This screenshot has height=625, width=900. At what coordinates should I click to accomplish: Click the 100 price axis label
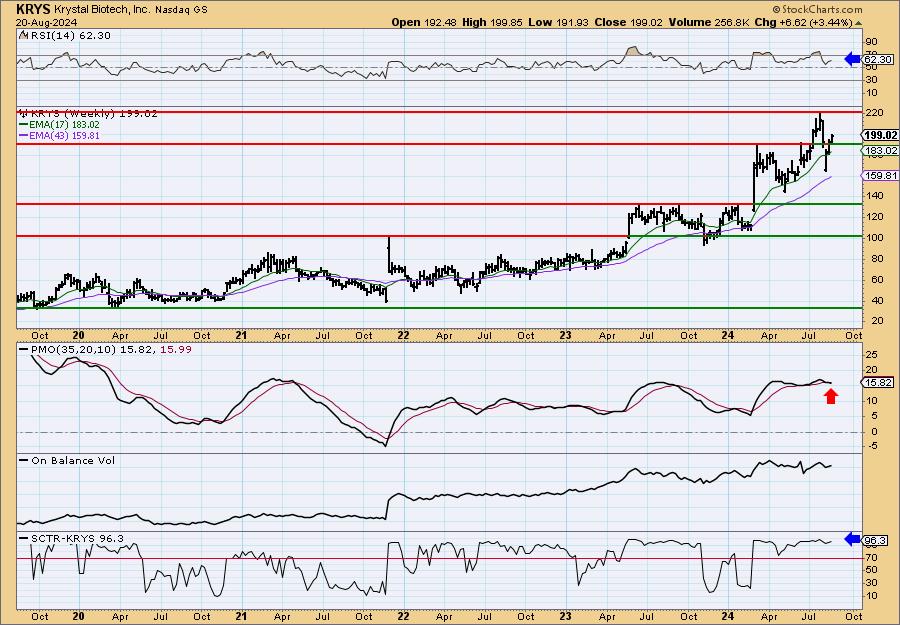[x=875, y=238]
